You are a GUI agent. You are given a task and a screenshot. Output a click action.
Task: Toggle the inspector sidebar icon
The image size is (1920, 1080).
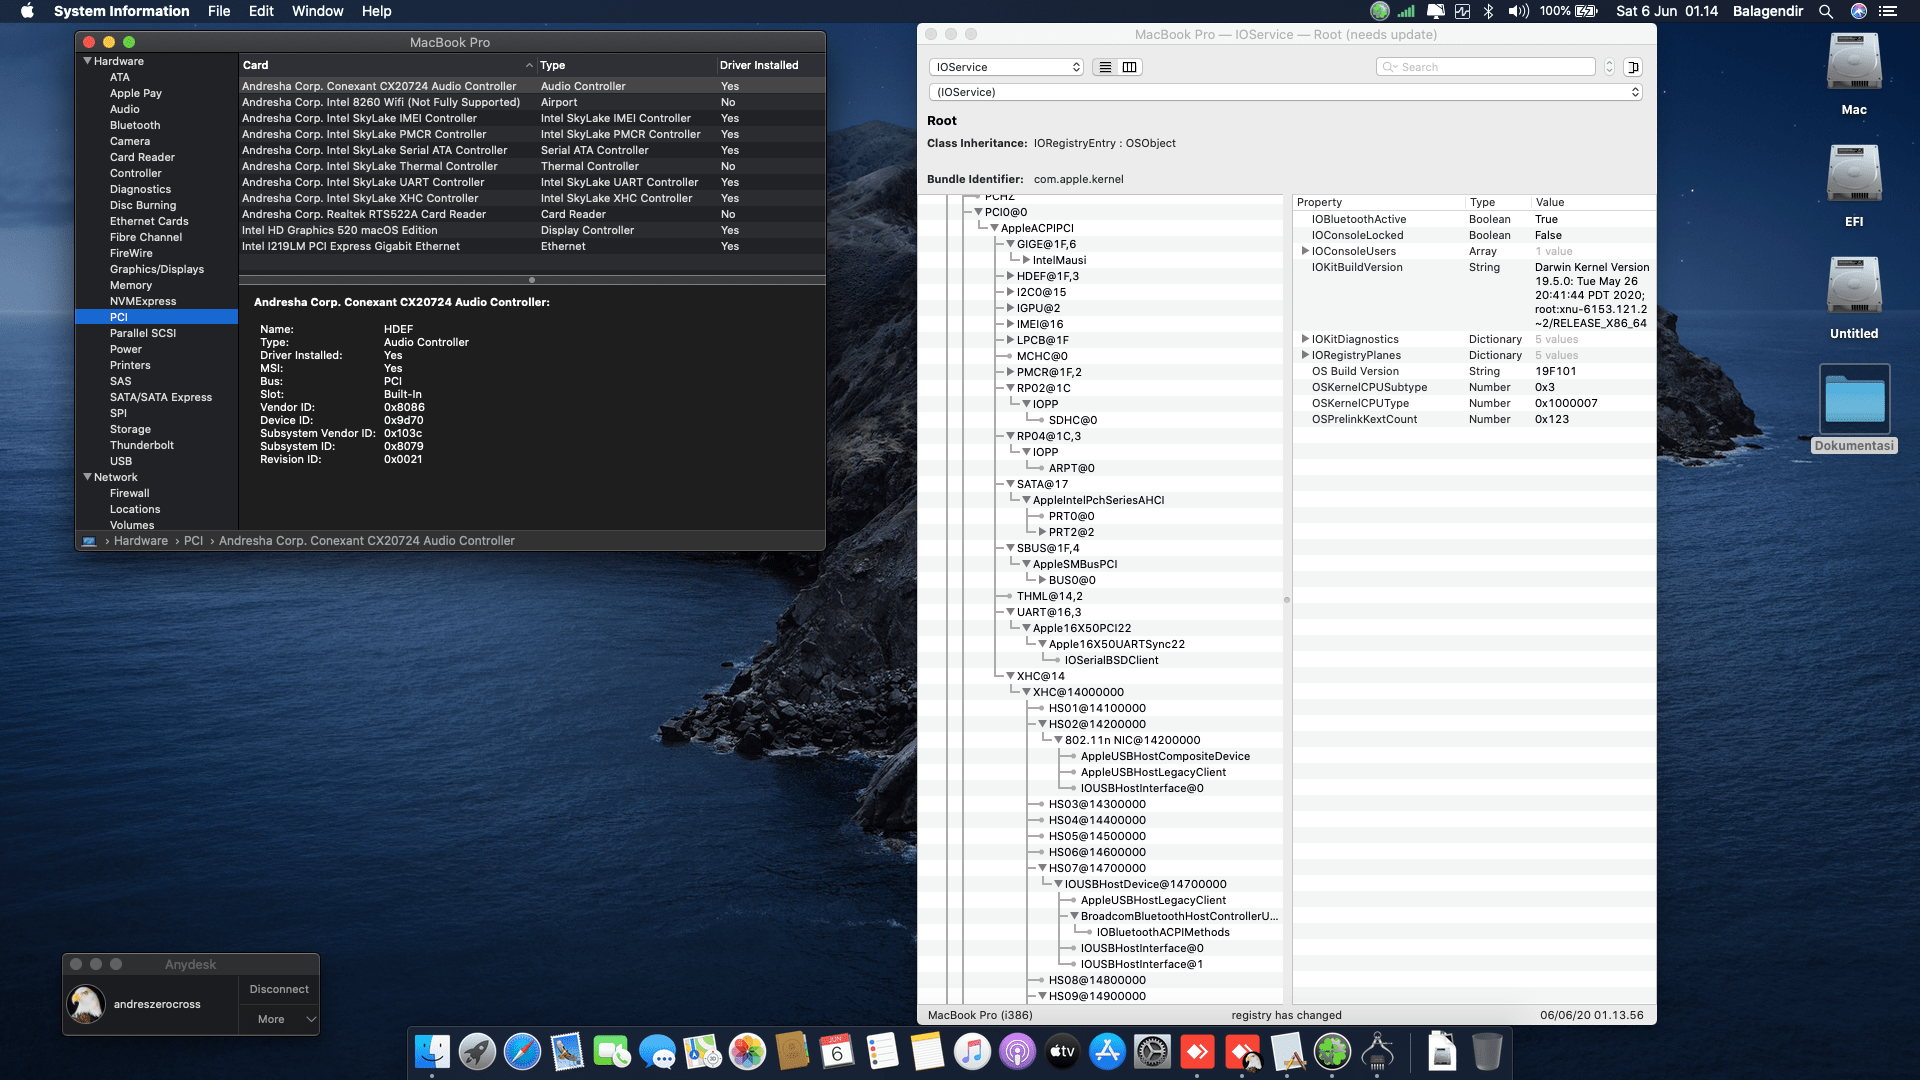[1633, 67]
